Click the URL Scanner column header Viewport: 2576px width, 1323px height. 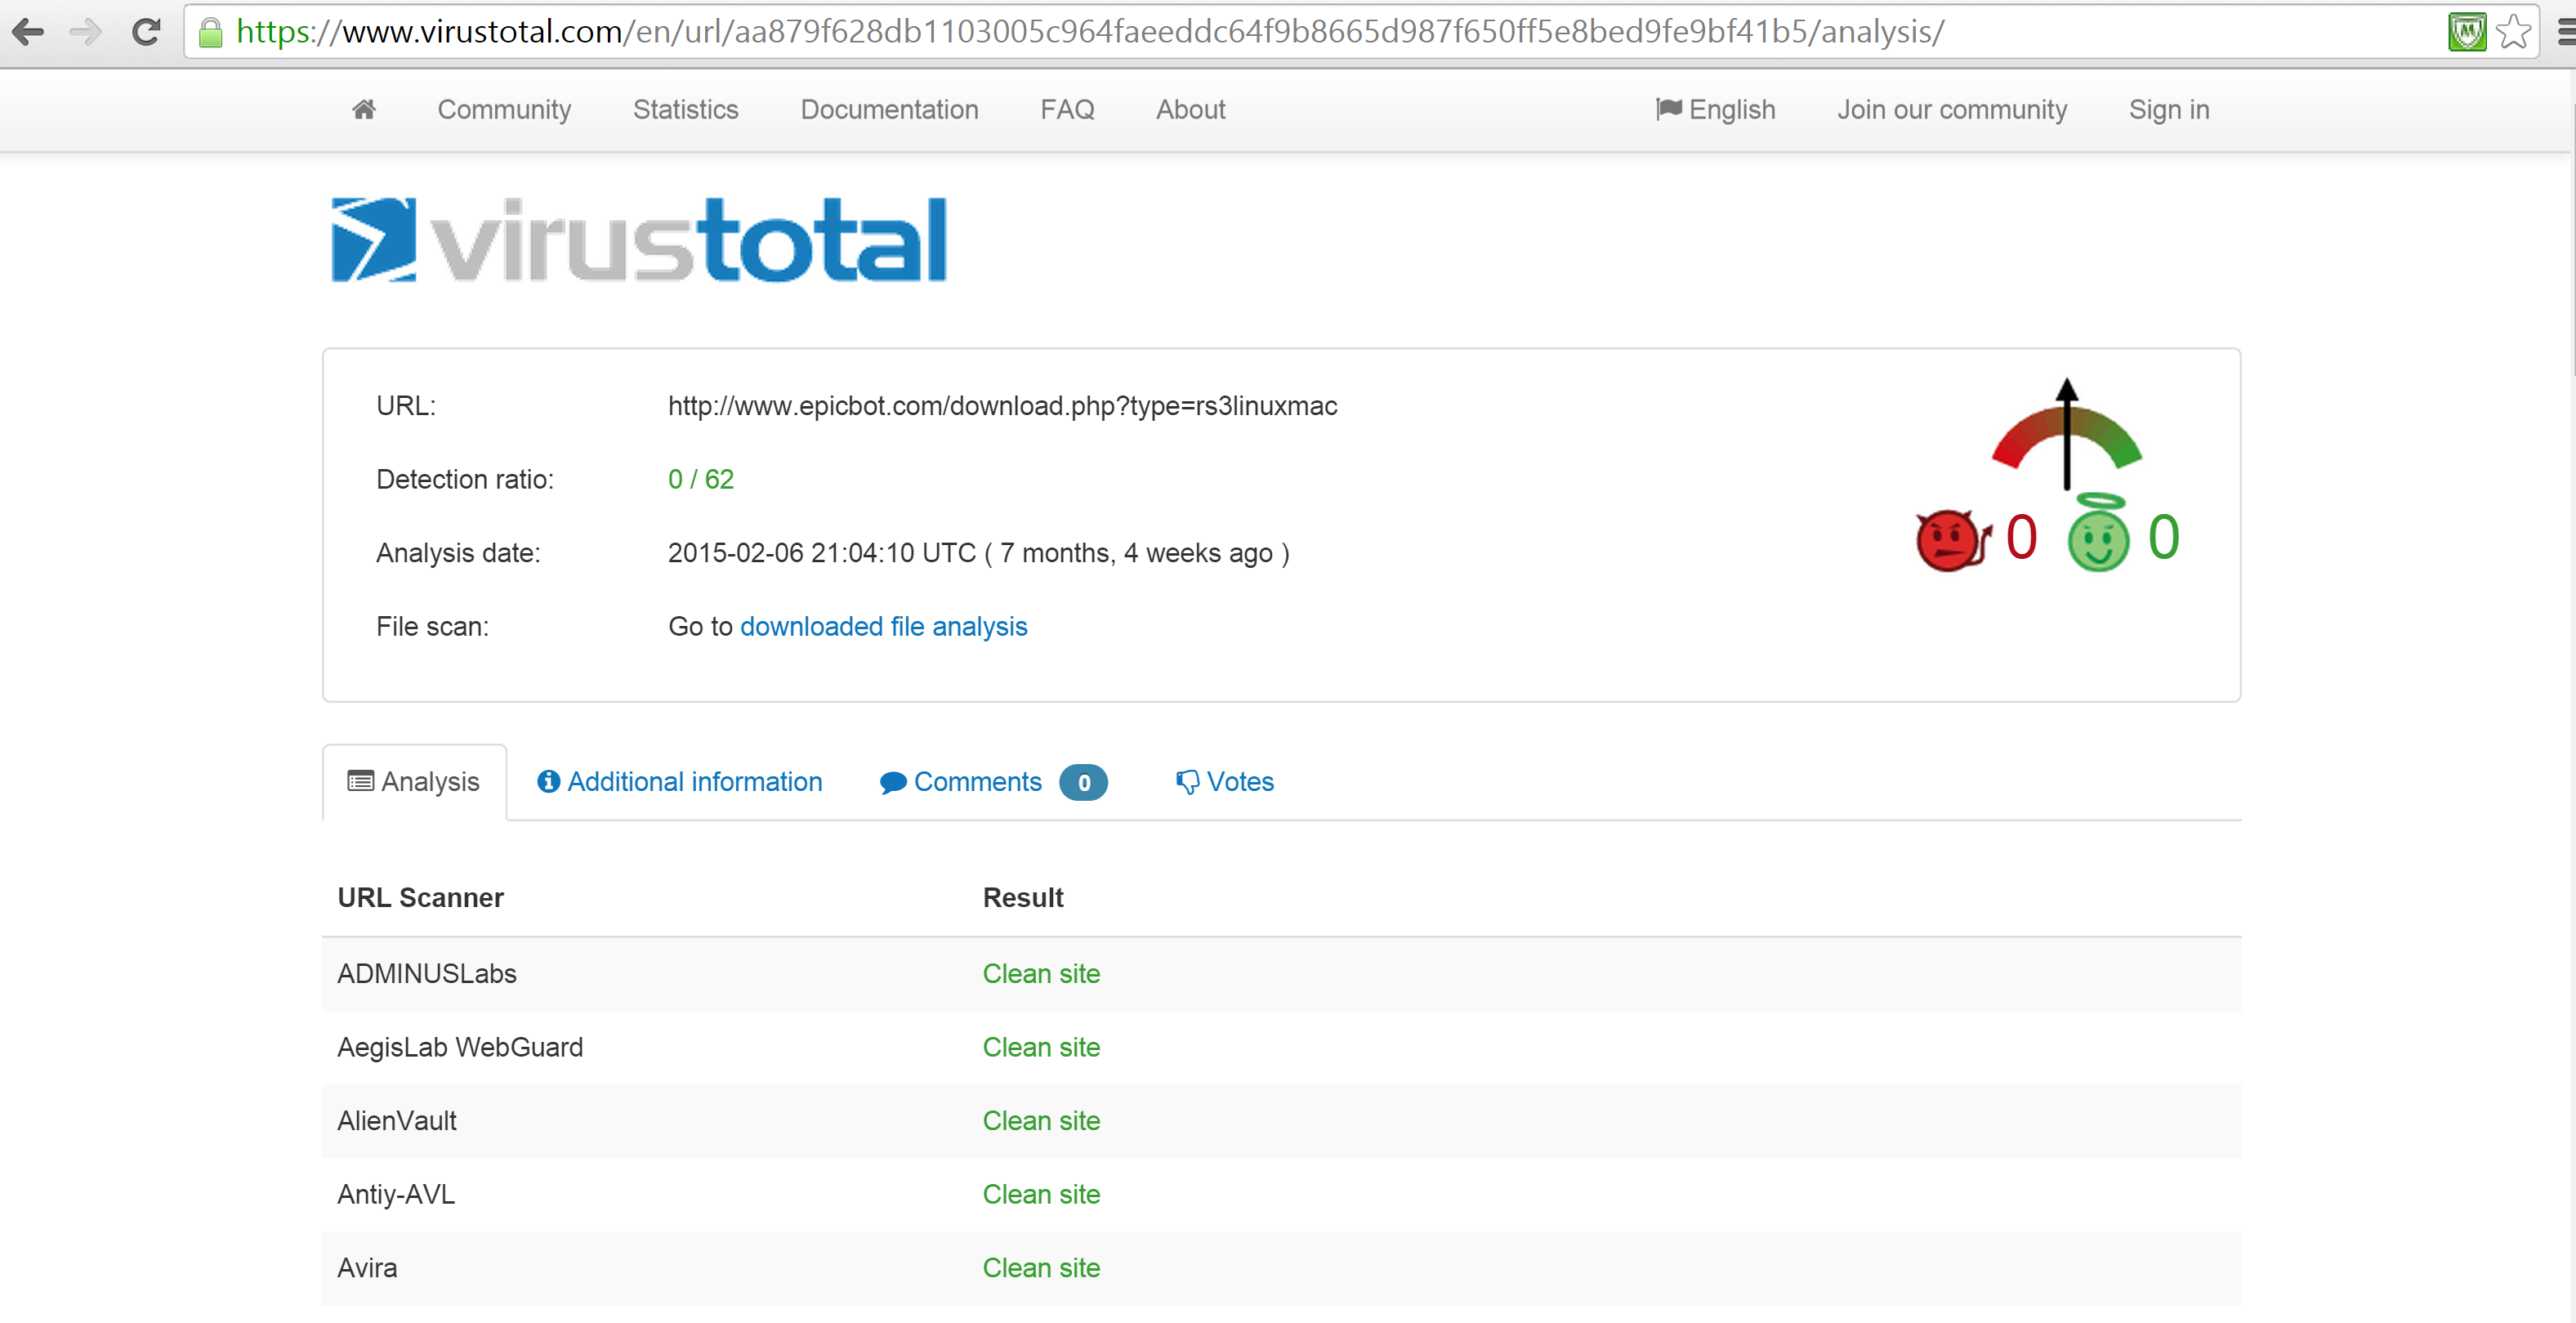420,897
